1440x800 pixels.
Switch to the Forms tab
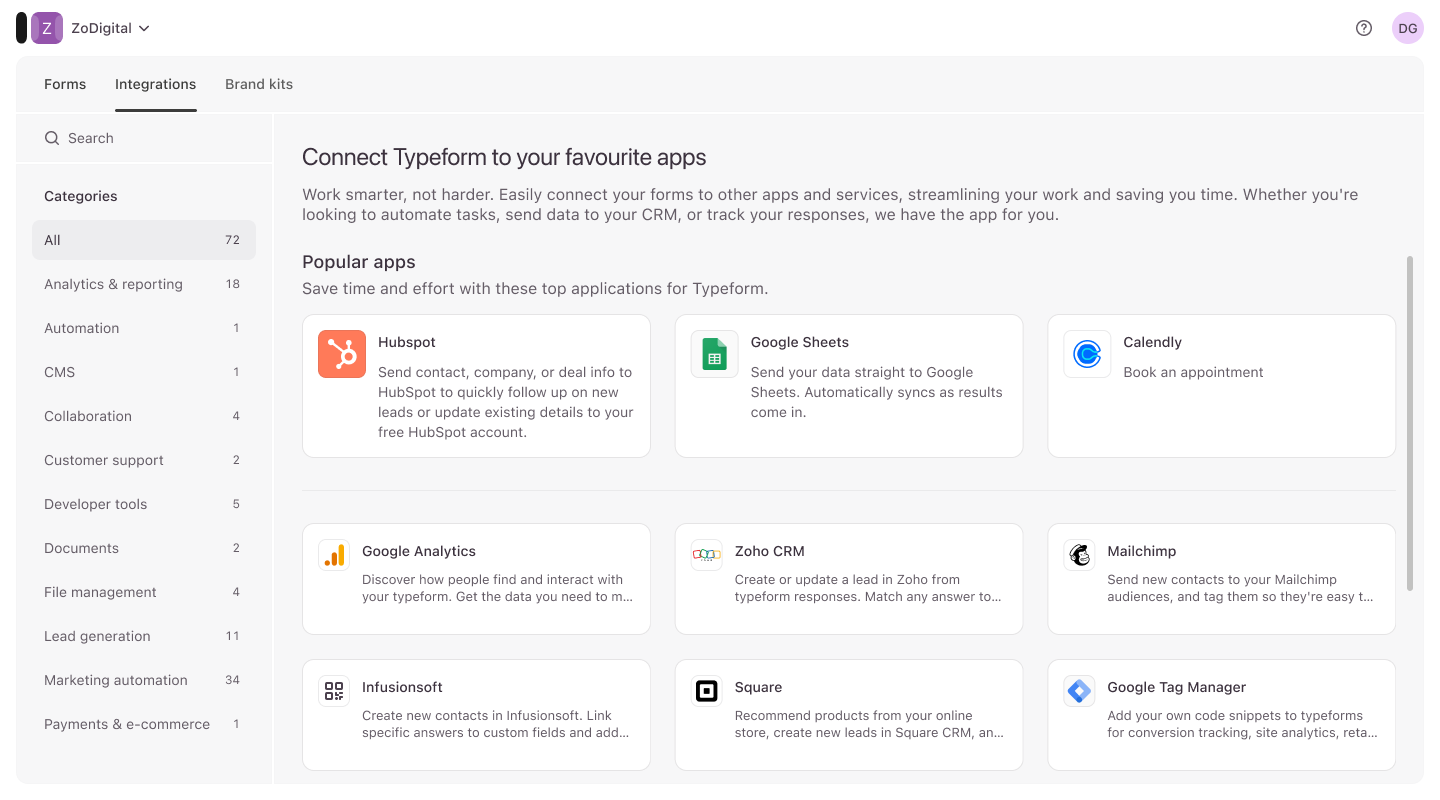coord(65,84)
